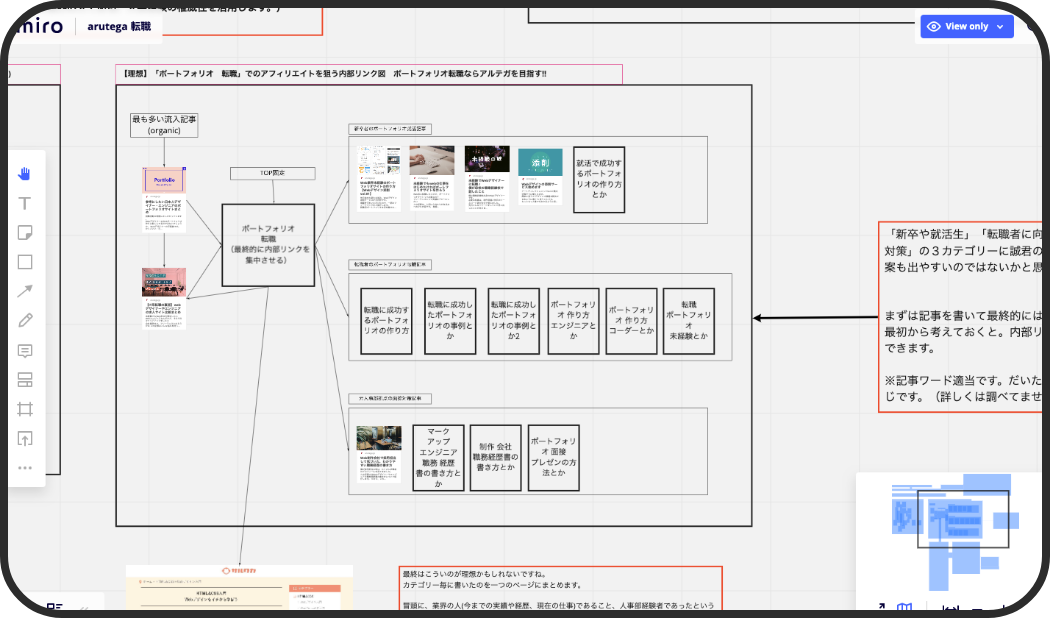Open more tools ellipsis in toolbar
This screenshot has width=1050, height=618.
click(x=25, y=468)
